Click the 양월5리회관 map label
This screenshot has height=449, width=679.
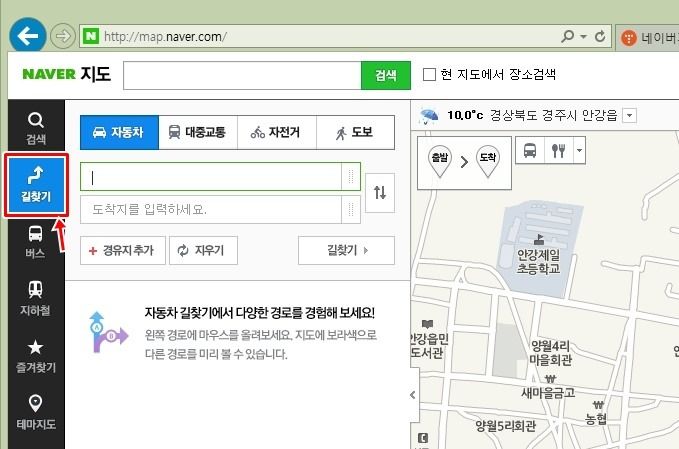[506, 426]
